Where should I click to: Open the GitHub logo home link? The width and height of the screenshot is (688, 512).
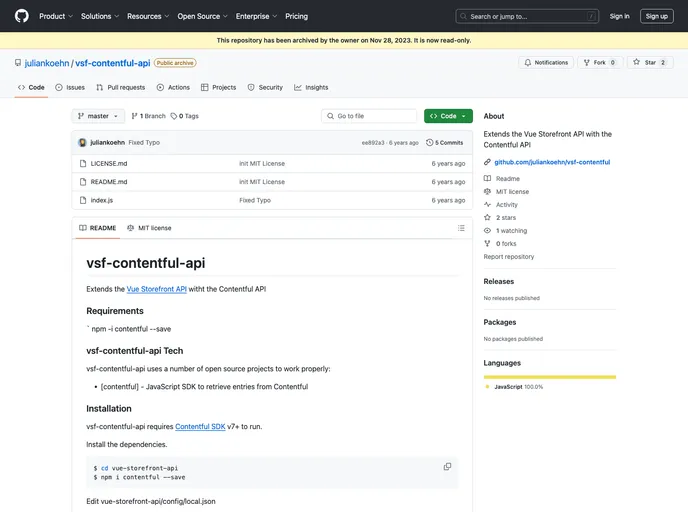click(22, 16)
